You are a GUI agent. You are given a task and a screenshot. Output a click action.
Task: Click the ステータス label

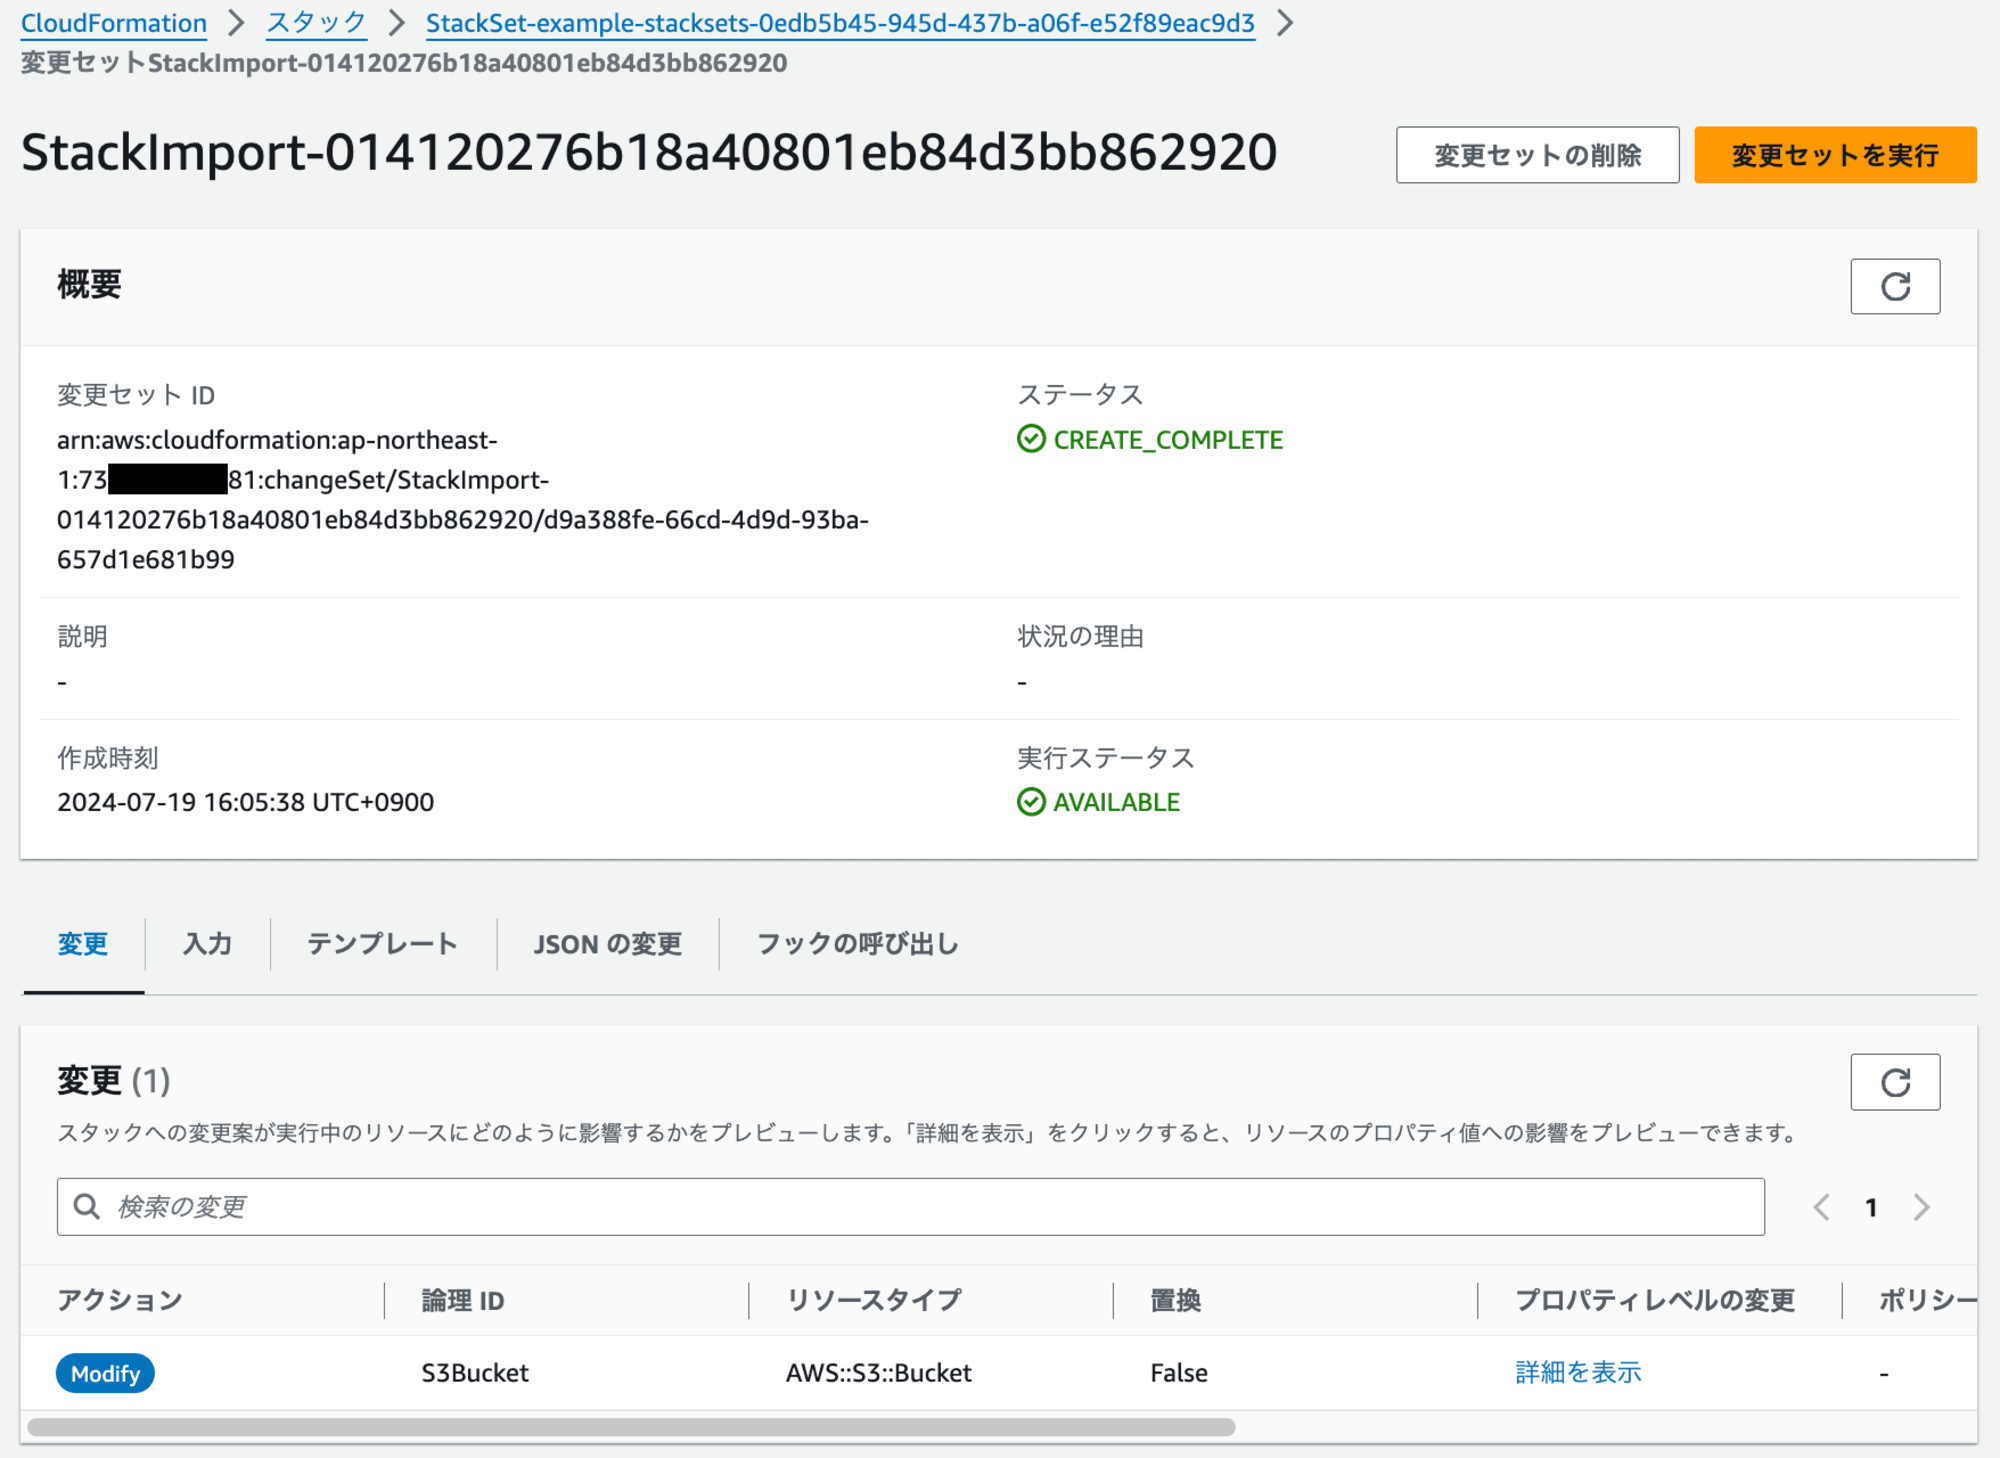[1081, 395]
